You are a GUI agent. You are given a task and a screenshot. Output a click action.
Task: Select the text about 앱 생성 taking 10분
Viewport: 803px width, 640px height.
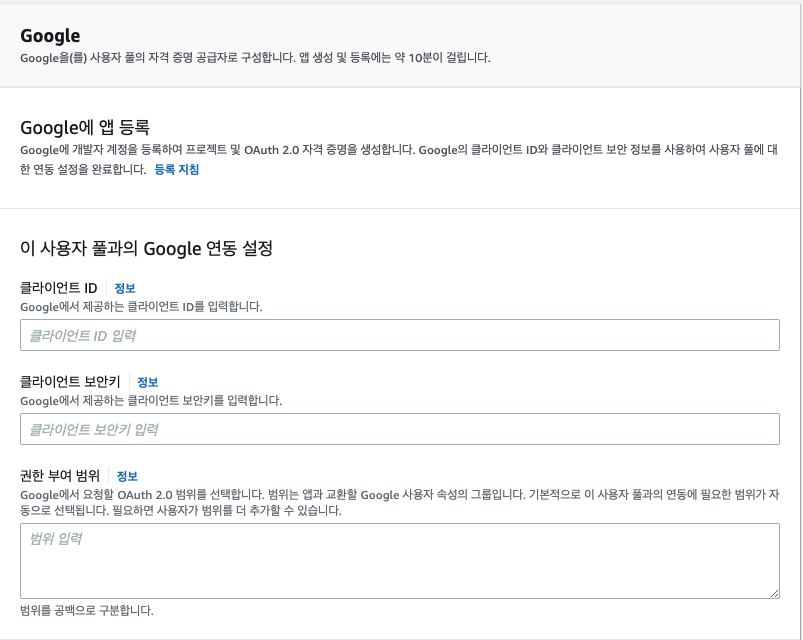(395, 58)
